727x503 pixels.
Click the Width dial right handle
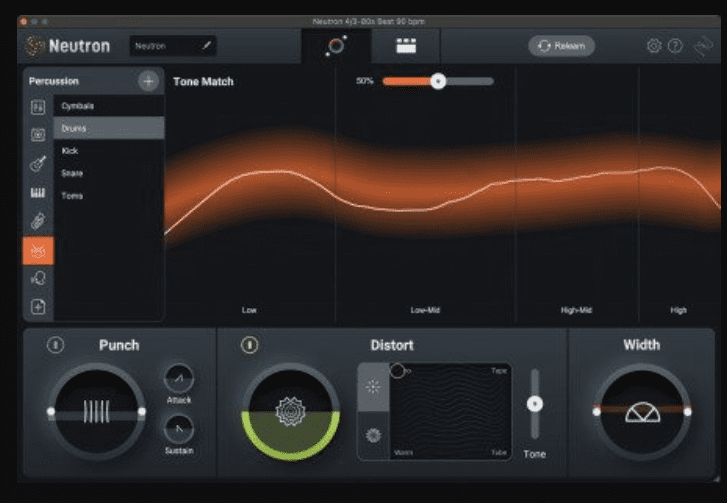coord(688,412)
